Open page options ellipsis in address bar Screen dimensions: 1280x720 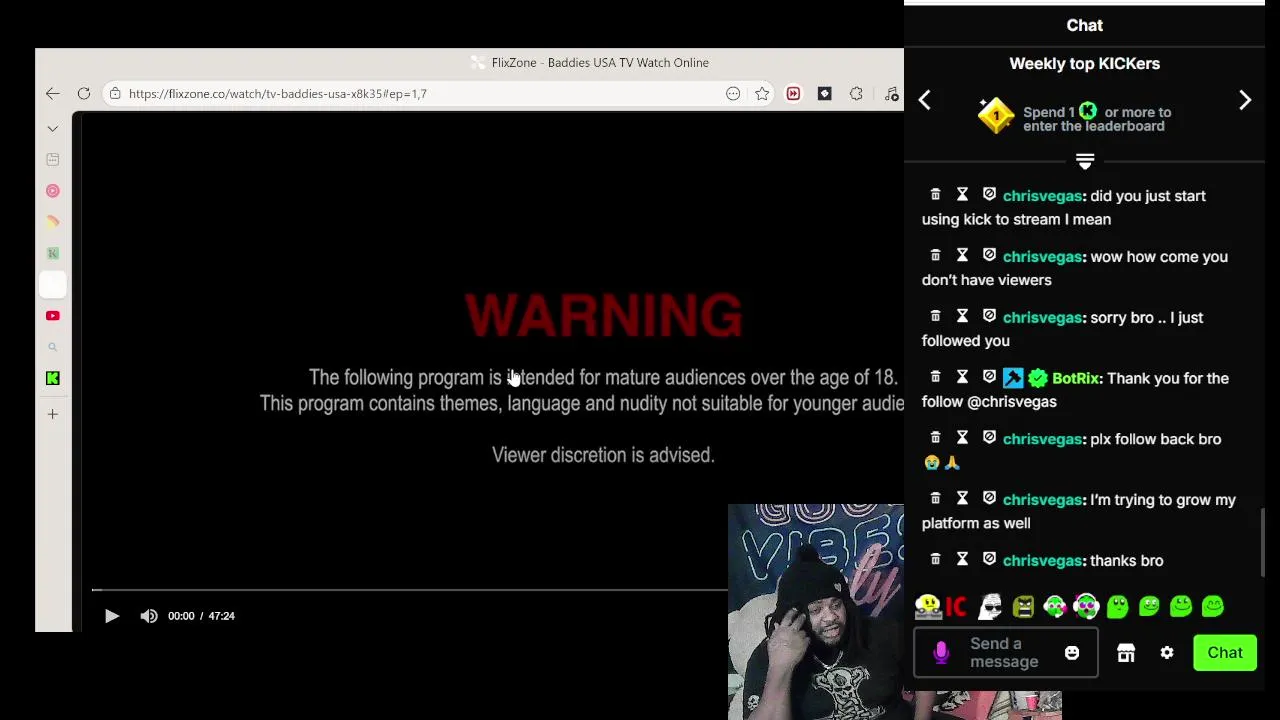click(733, 94)
